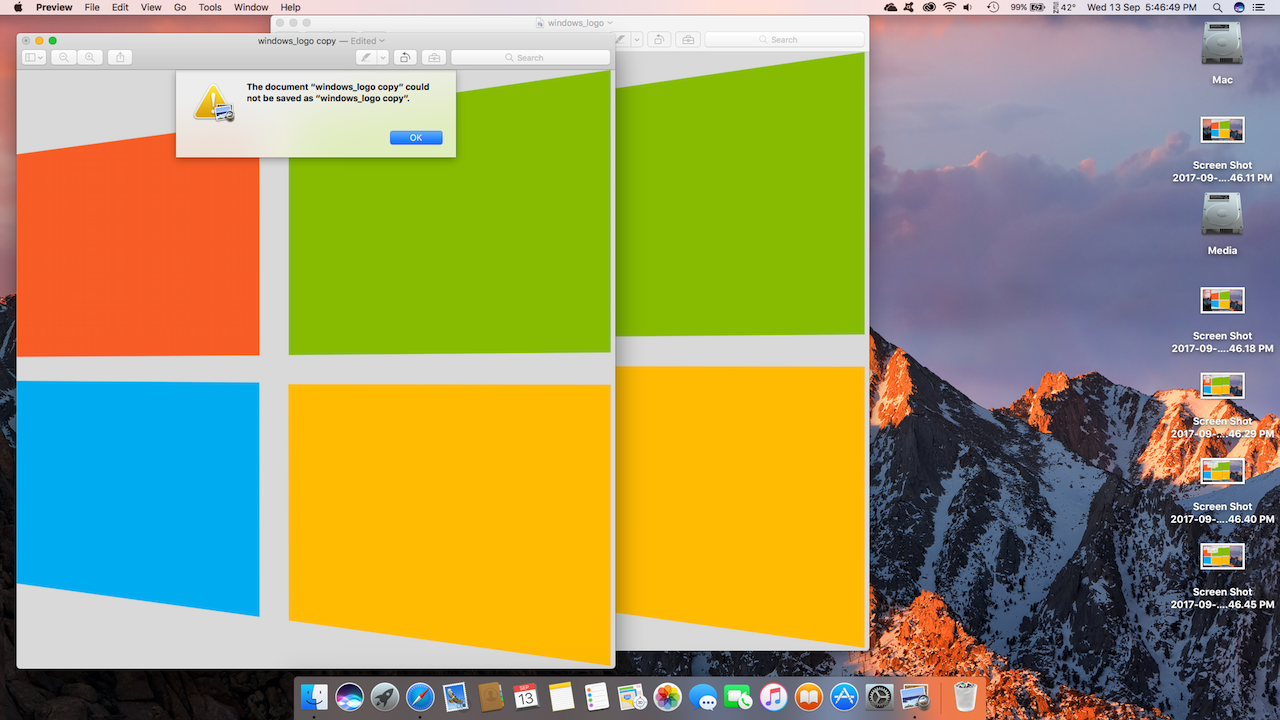Open the Wi-Fi status menu

click(x=948, y=7)
